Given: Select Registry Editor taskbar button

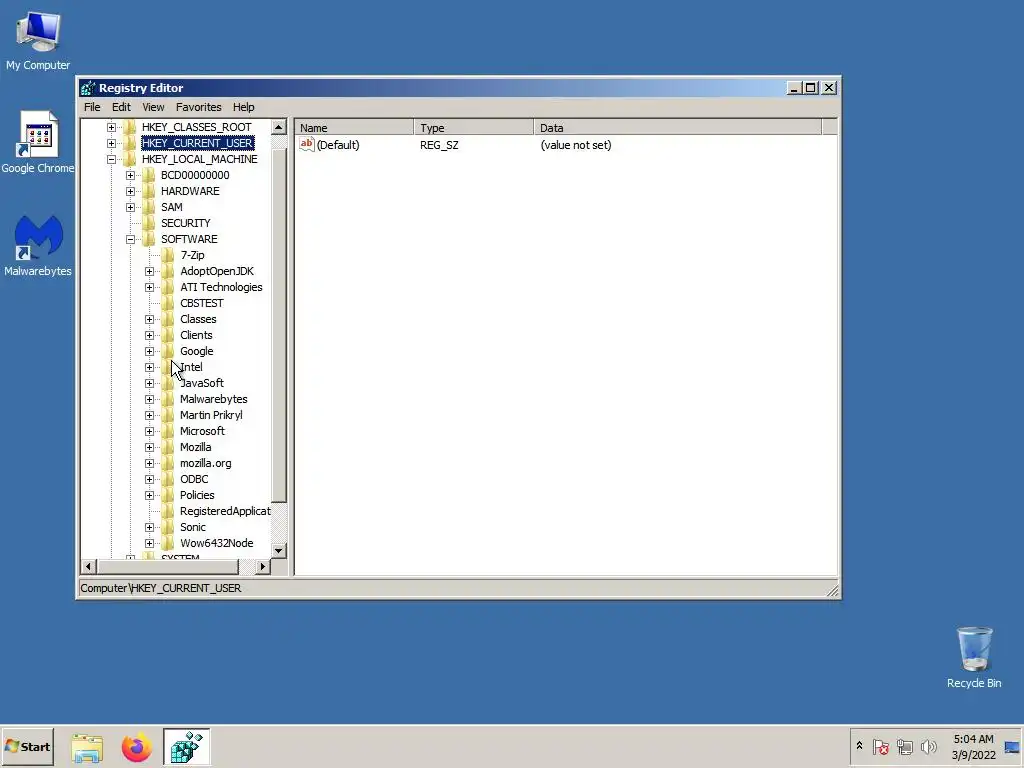Looking at the screenshot, I should 187,747.
